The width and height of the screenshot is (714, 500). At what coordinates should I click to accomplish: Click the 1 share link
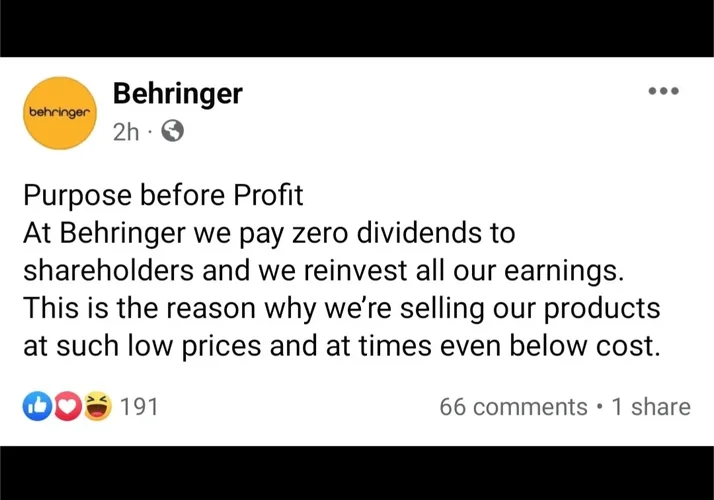(650, 407)
